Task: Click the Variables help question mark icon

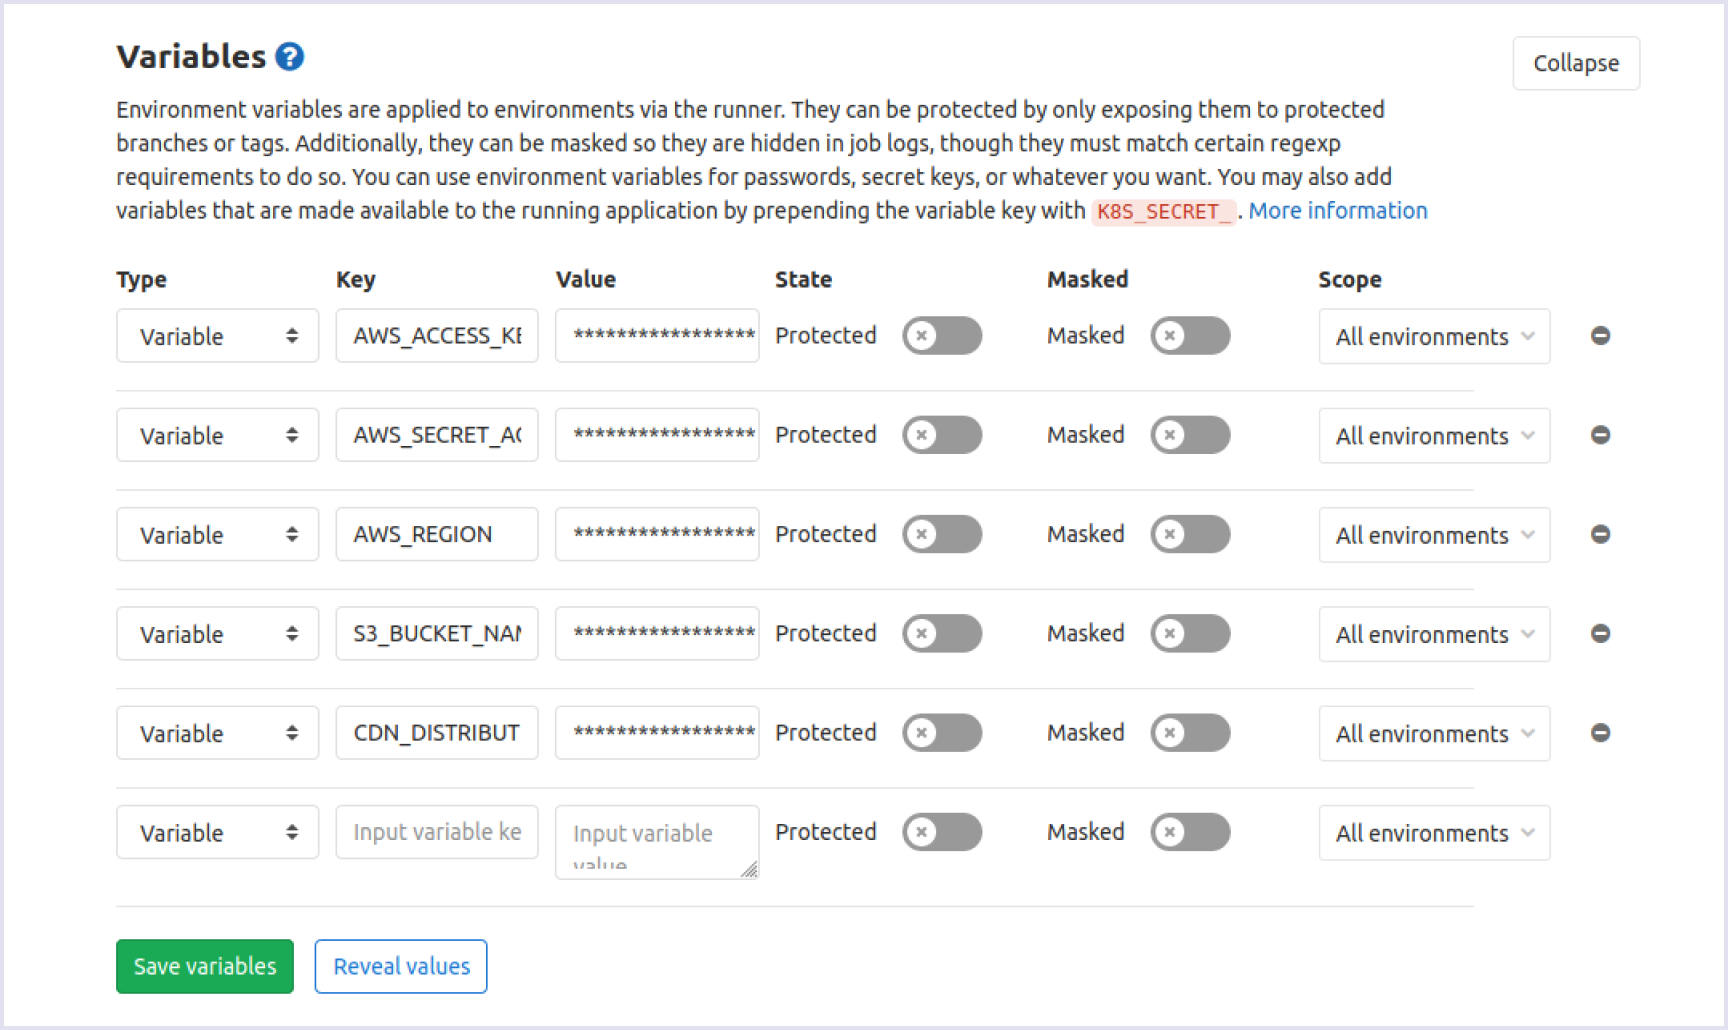Action: pyautogui.click(x=290, y=57)
